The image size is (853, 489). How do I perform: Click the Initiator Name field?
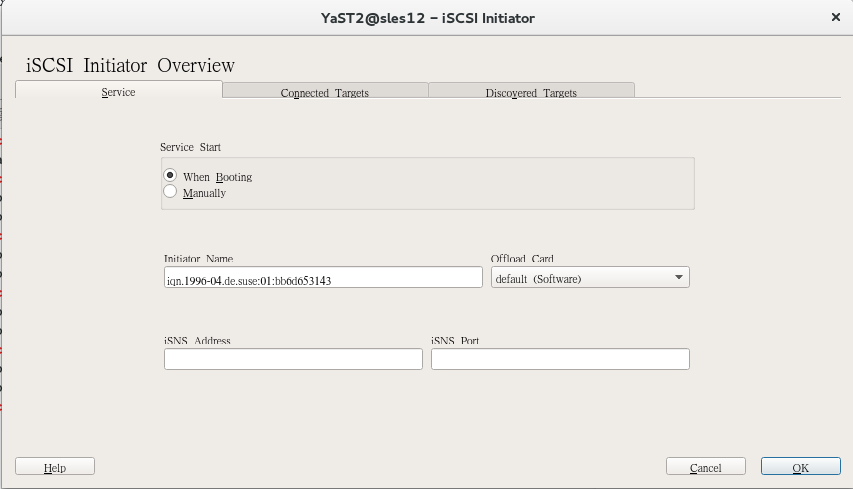(323, 277)
